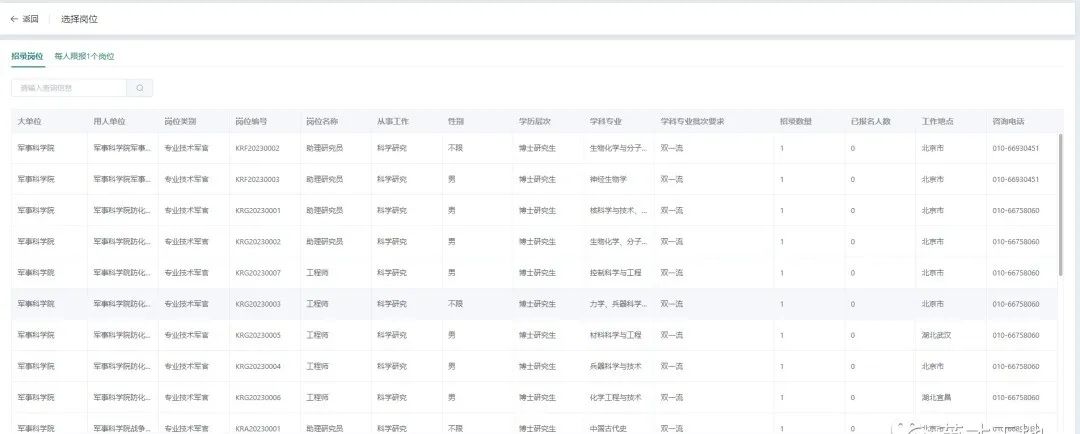The width and height of the screenshot is (1080, 434).
Task: Click the 材料科学与工程 major cell
Action: (616, 335)
